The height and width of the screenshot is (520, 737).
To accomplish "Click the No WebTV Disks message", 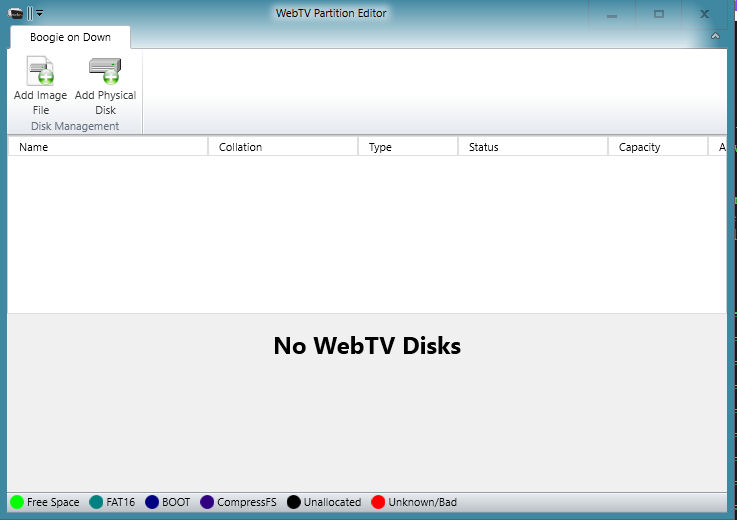I will (x=367, y=346).
